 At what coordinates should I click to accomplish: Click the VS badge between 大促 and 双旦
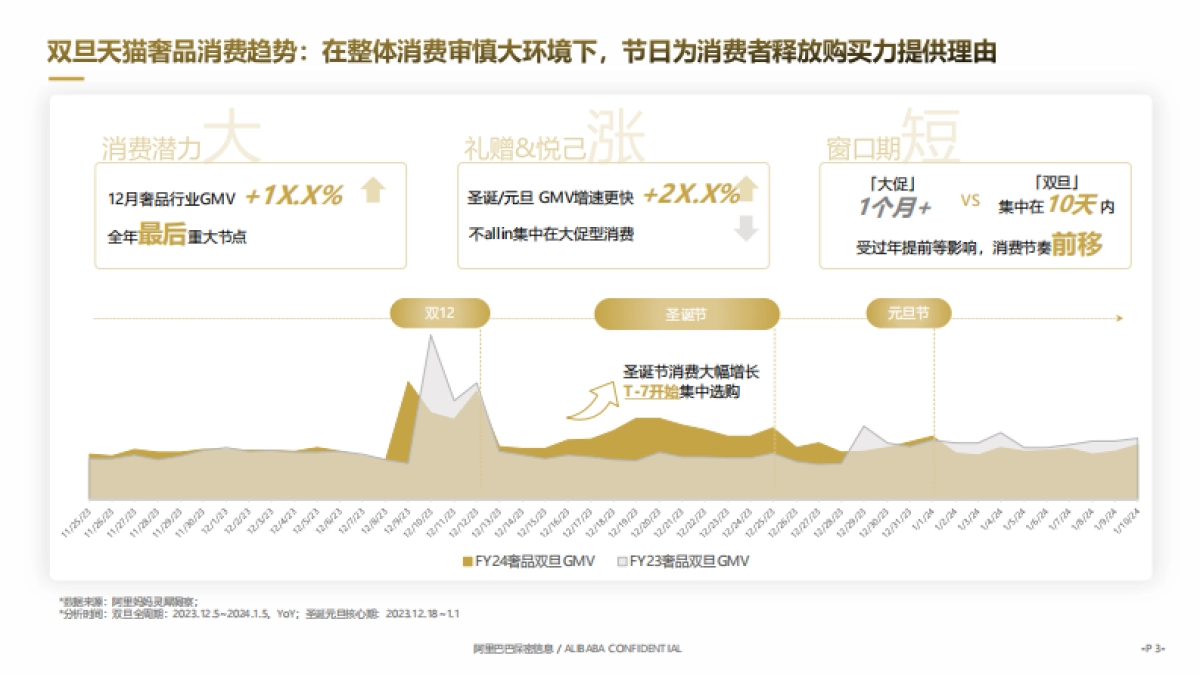click(968, 200)
